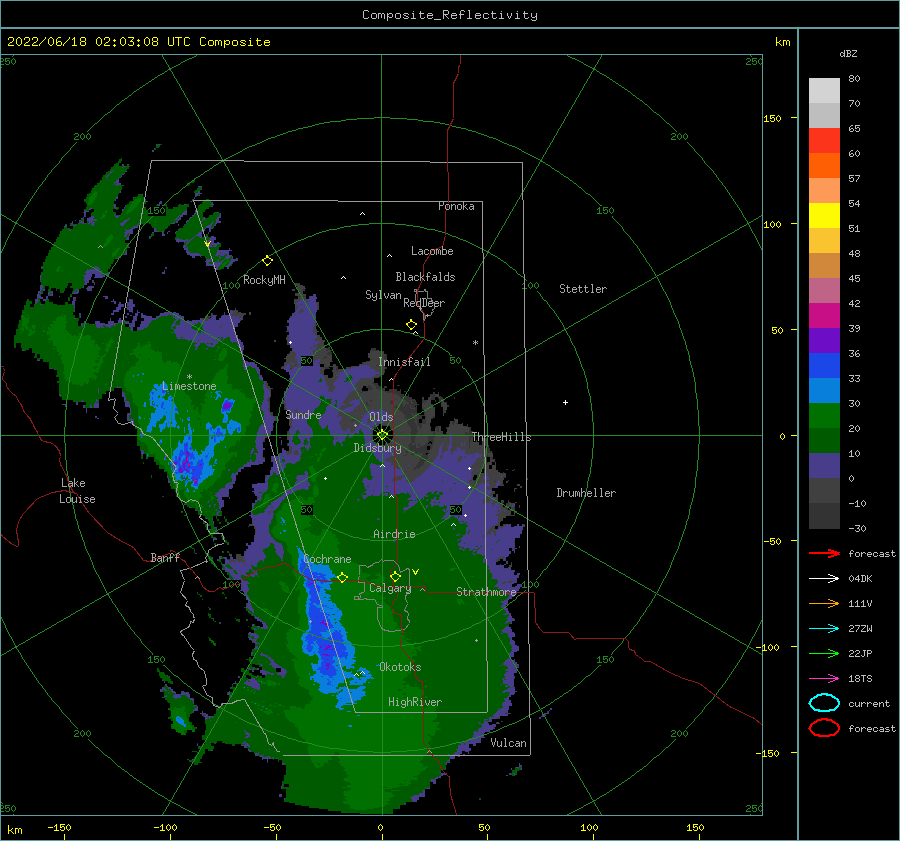Click the yellow radar site marker at Olds
The width and height of the screenshot is (900, 841).
click(382, 435)
